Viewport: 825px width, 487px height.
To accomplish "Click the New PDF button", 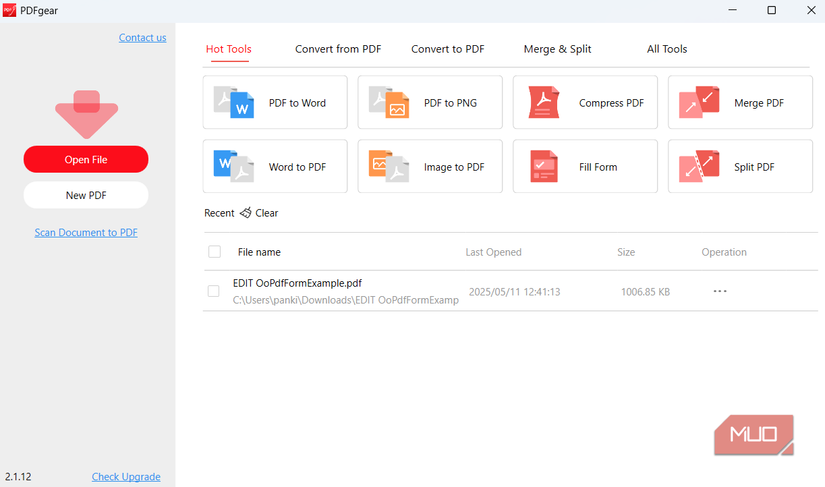I will [x=86, y=195].
